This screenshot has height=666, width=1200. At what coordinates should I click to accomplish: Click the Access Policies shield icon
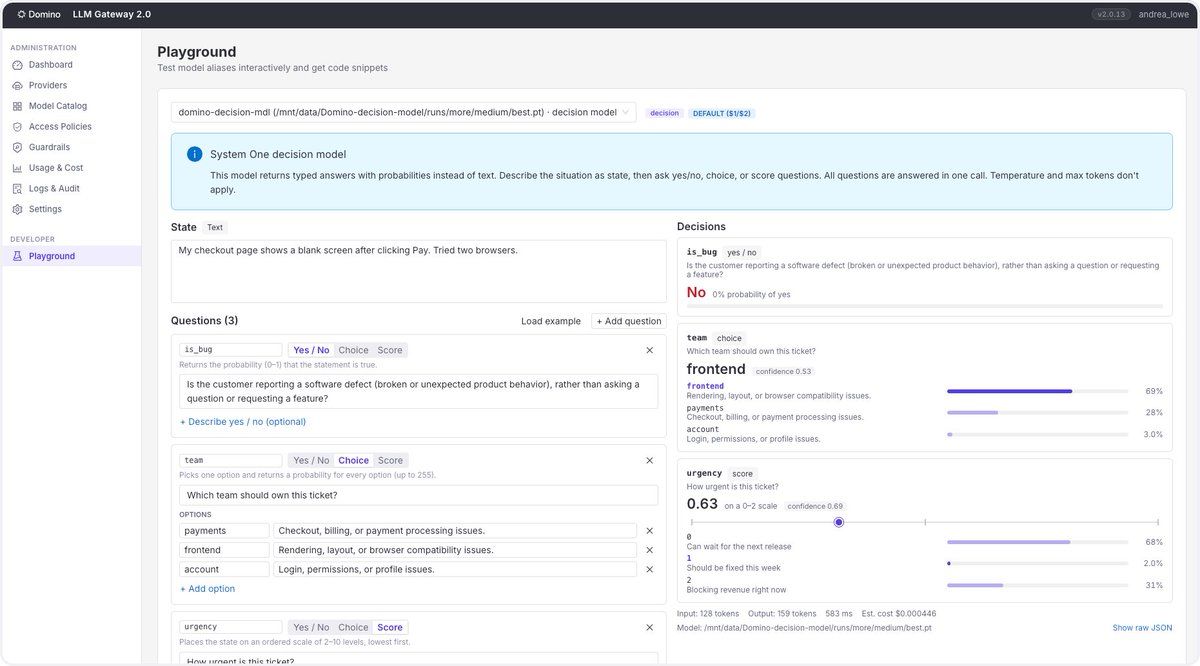coord(18,127)
